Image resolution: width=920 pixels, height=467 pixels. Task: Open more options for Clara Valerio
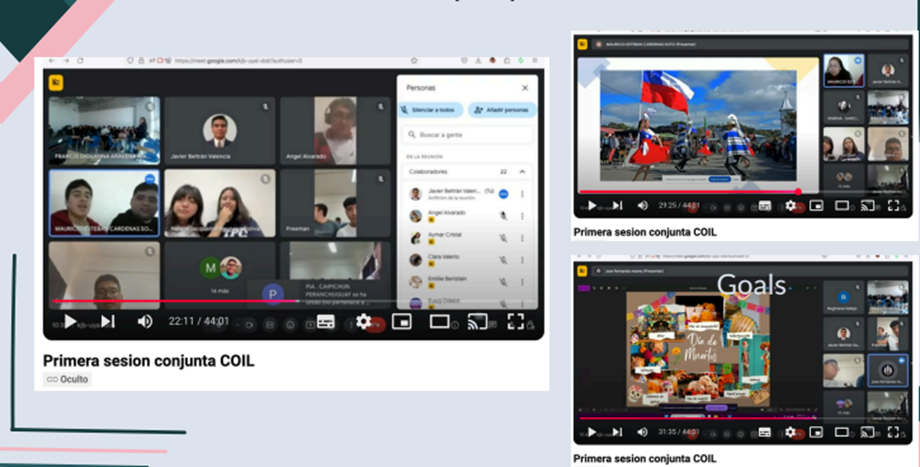(522, 259)
